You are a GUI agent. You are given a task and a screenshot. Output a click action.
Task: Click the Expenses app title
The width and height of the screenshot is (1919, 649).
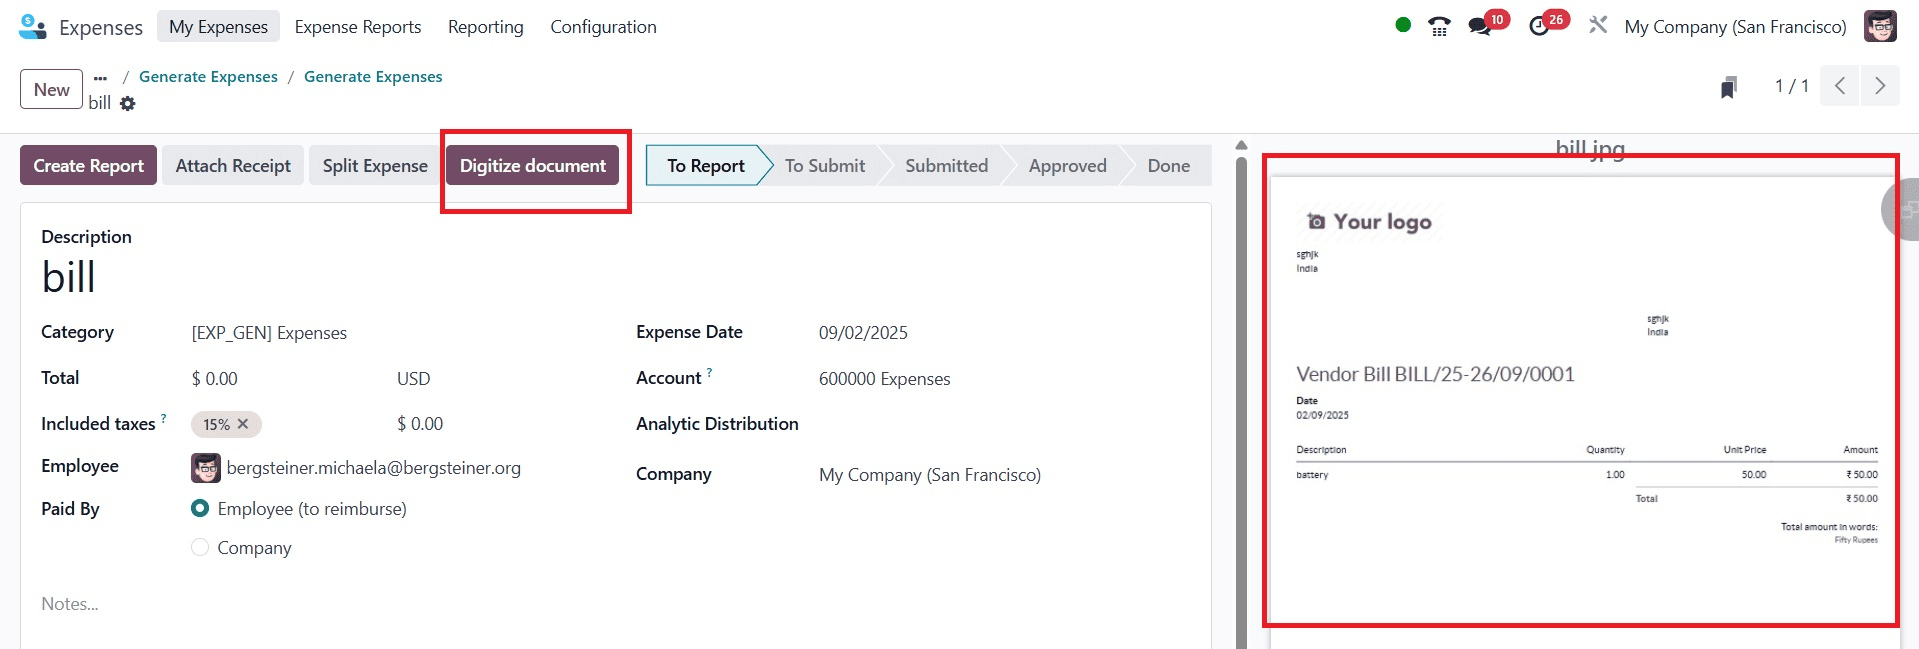click(101, 27)
